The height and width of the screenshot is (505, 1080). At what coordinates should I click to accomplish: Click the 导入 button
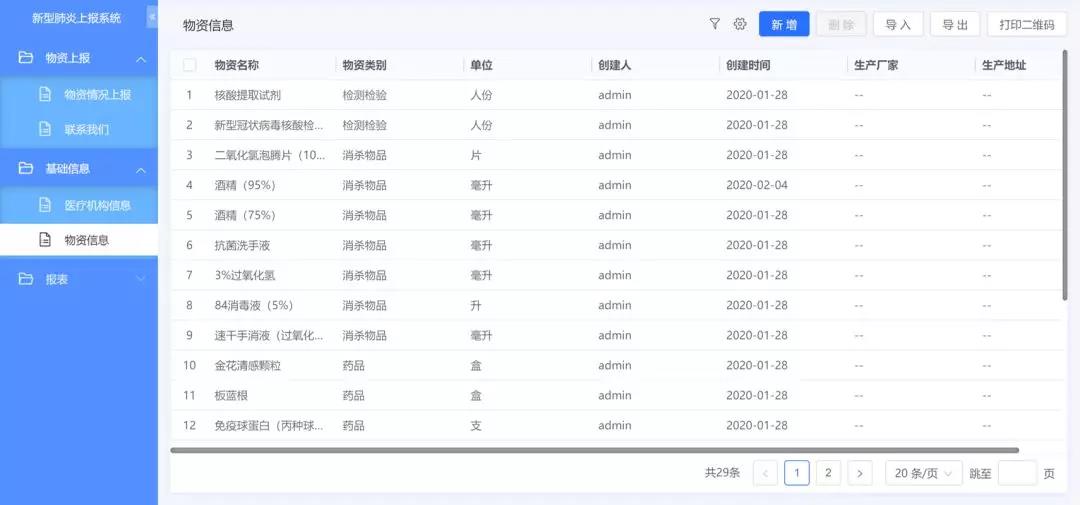(x=898, y=24)
